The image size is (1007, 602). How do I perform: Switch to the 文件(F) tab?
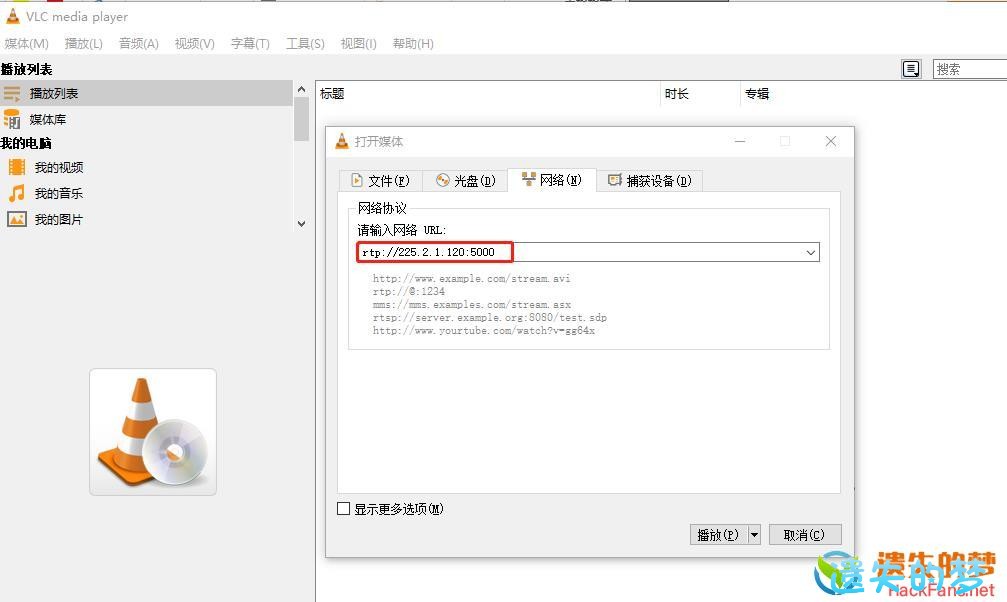(381, 181)
